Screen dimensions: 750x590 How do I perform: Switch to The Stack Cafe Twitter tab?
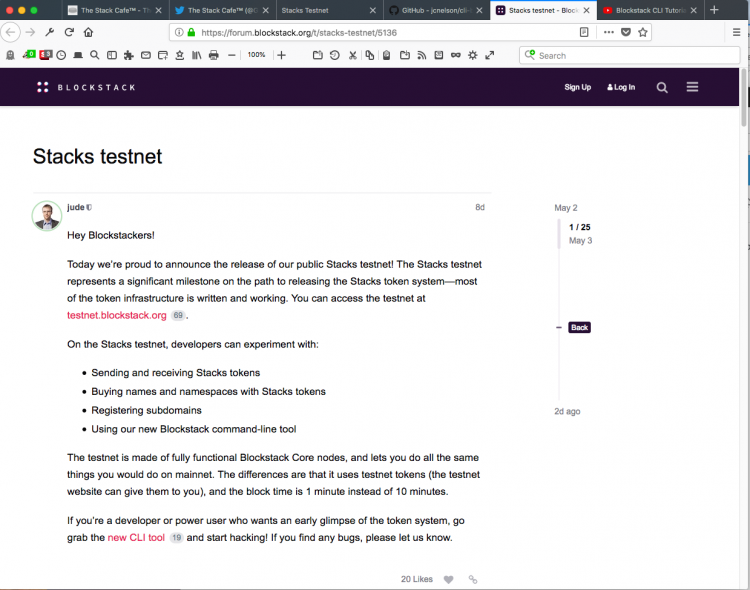coord(222,10)
